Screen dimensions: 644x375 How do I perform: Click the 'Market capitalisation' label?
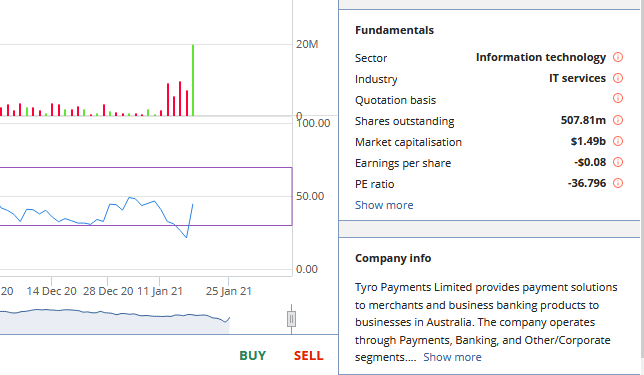408,142
